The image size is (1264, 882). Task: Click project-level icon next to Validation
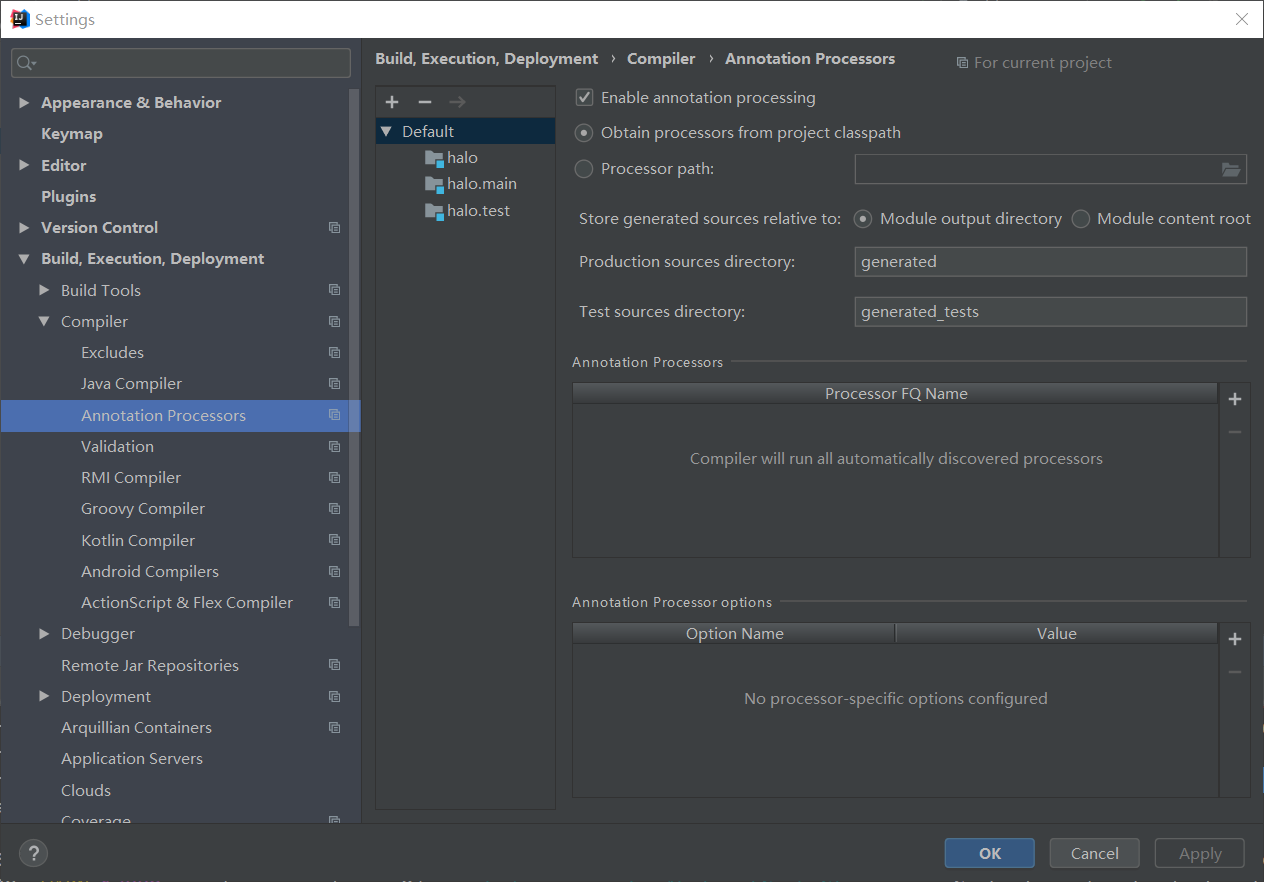334,447
